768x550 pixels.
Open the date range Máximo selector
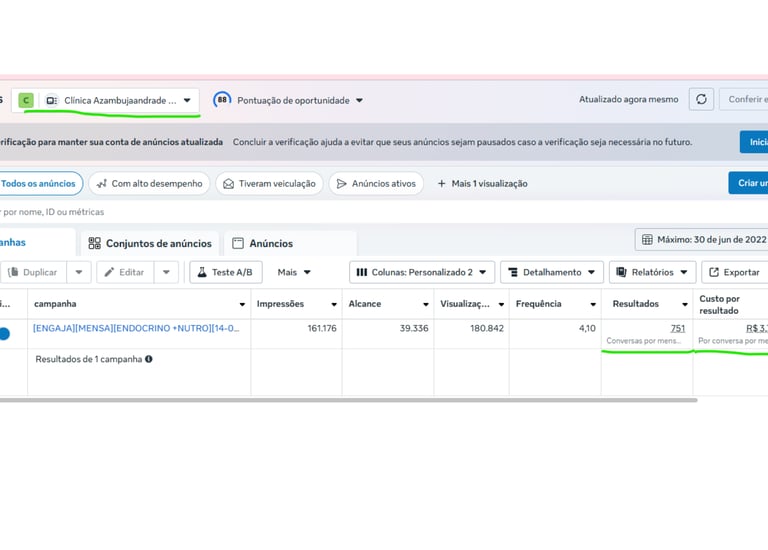[701, 239]
